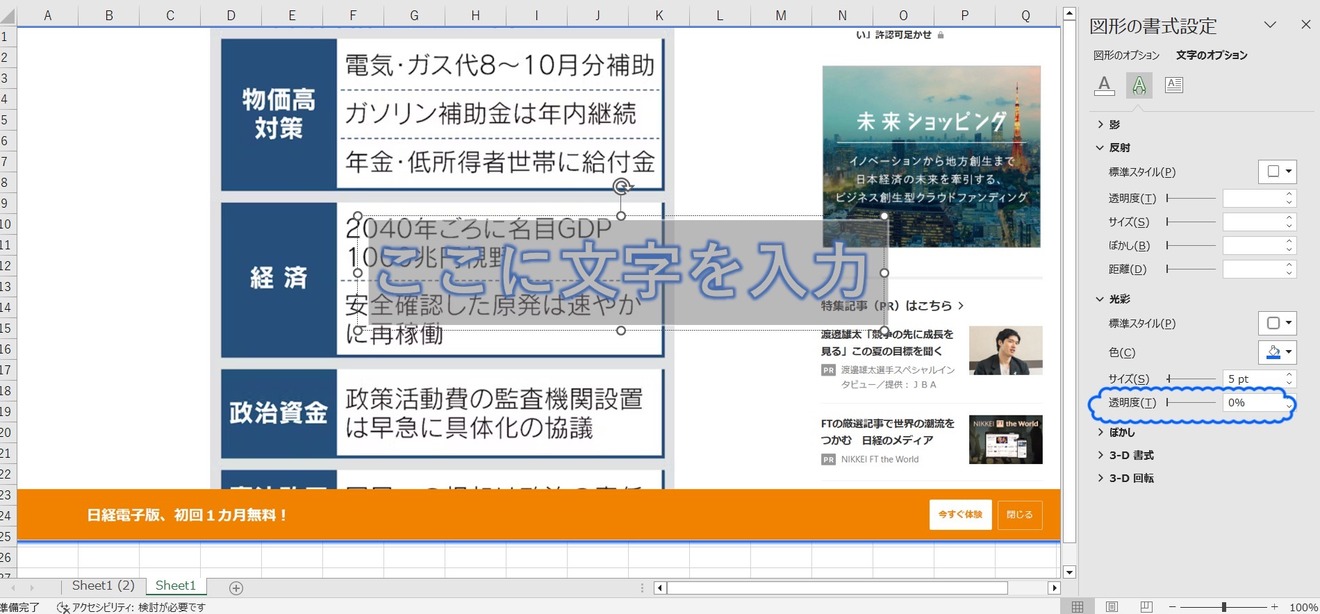The width and height of the screenshot is (1320, 614).
Task: Switch to 文字のオプション tab
Action: tap(1212, 56)
